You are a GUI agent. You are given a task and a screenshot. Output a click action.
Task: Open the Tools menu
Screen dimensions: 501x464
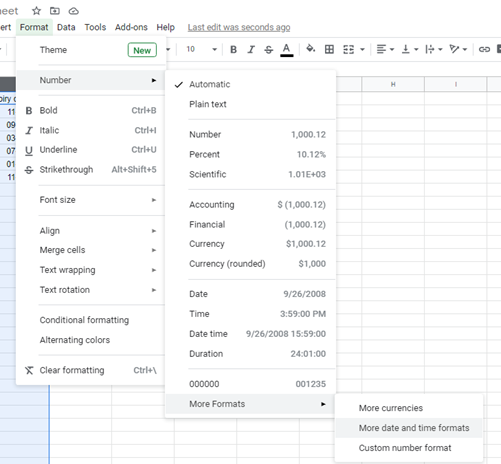coord(95,27)
